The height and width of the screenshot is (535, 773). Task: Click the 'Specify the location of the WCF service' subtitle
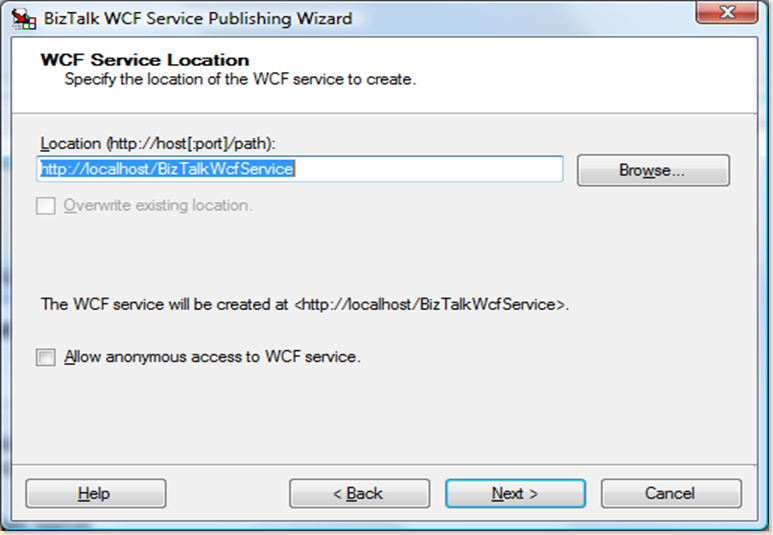click(240, 78)
